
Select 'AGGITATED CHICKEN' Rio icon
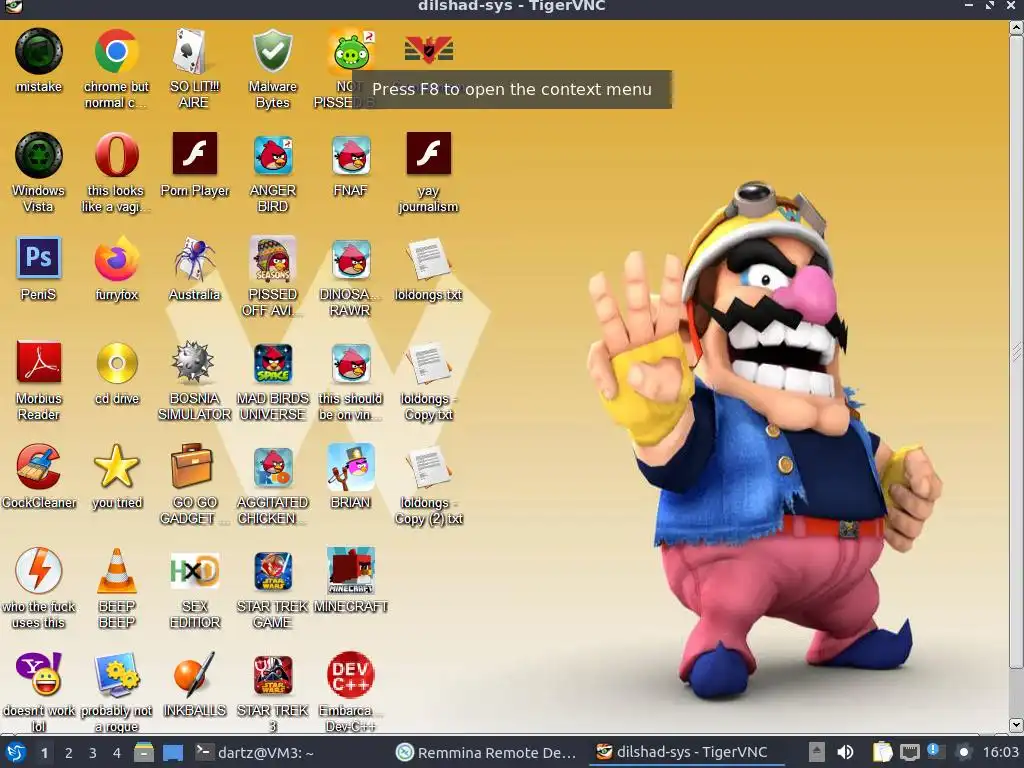click(272, 467)
